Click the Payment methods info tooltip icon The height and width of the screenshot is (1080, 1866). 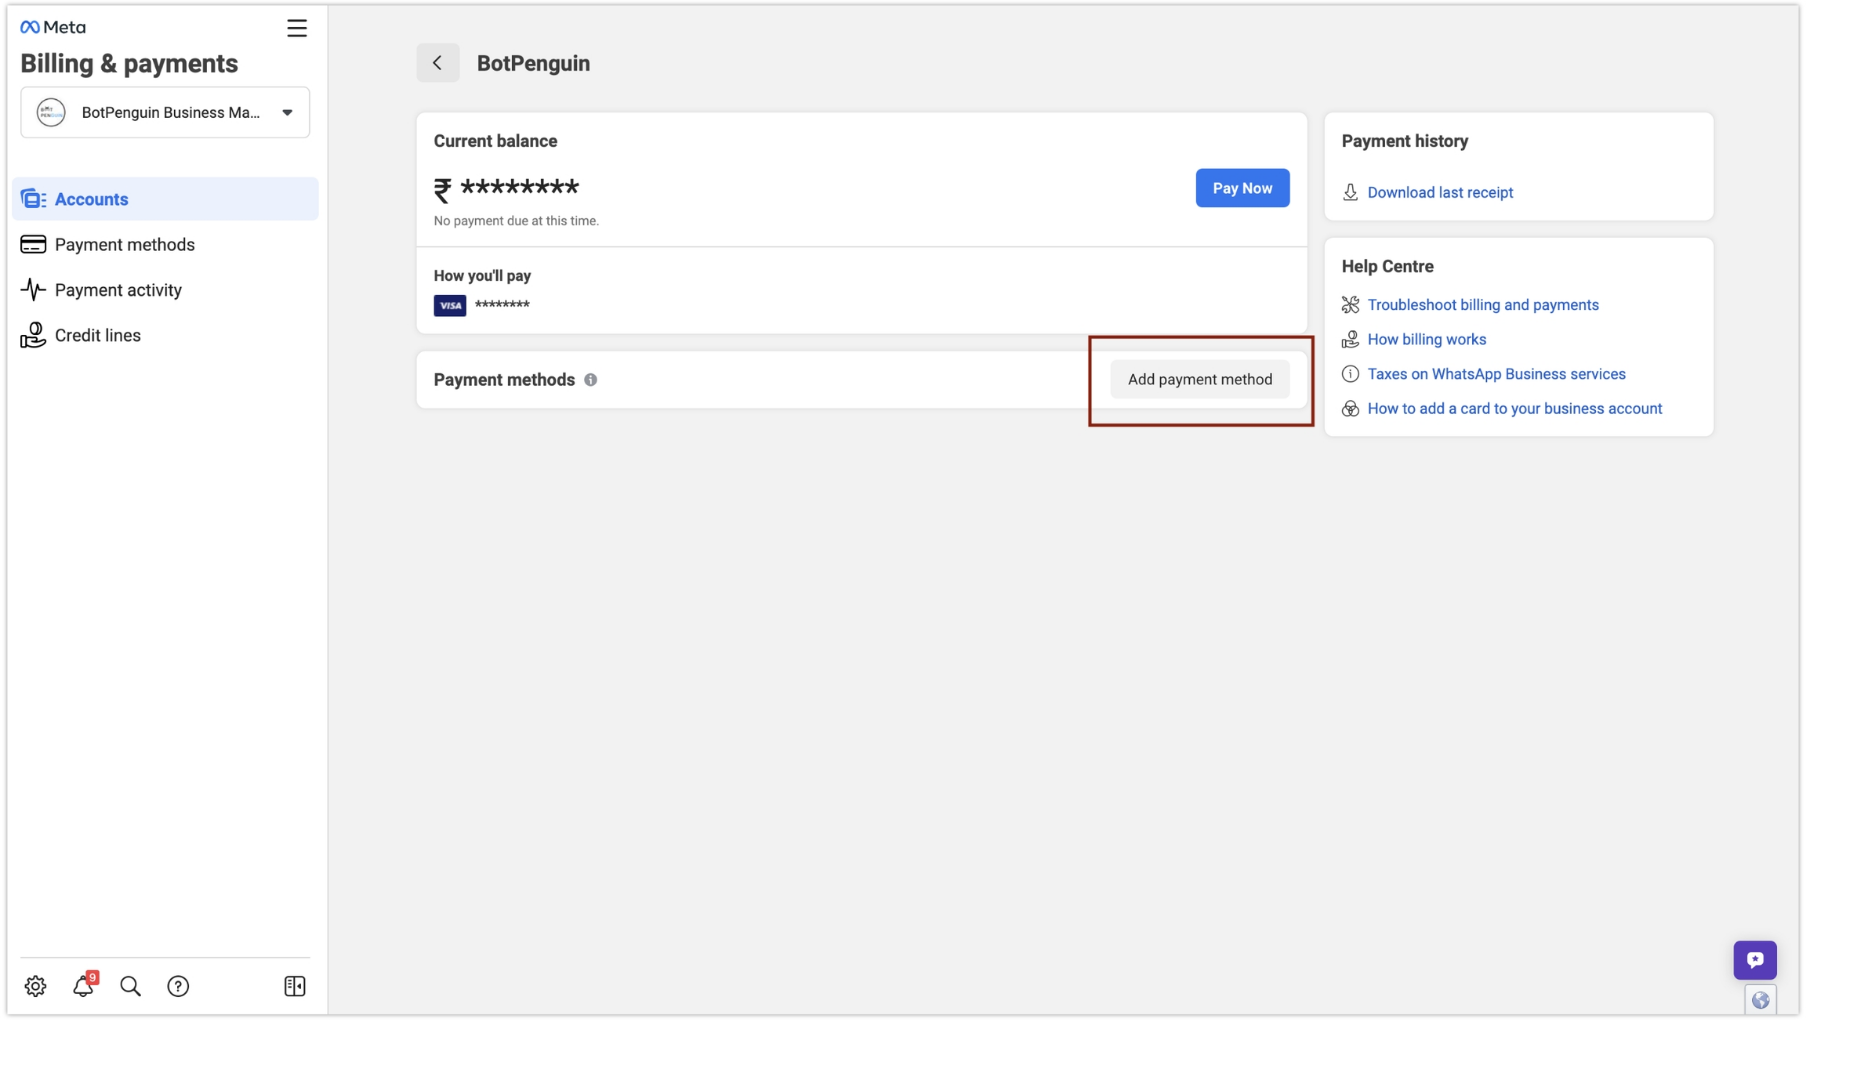coord(591,380)
